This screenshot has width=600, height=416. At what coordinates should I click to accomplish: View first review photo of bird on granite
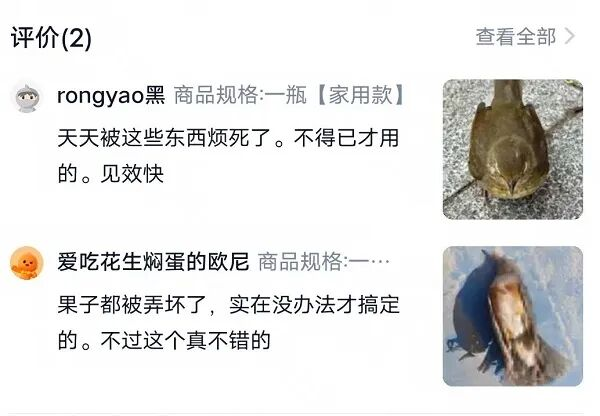point(513,149)
